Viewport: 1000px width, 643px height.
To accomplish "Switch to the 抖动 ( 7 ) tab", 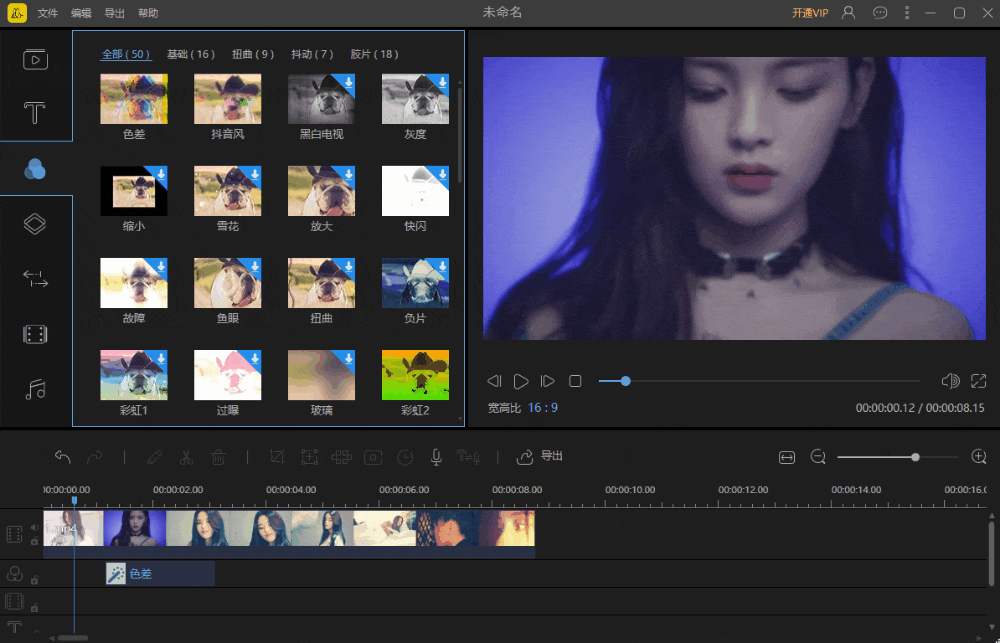I will (x=312, y=54).
